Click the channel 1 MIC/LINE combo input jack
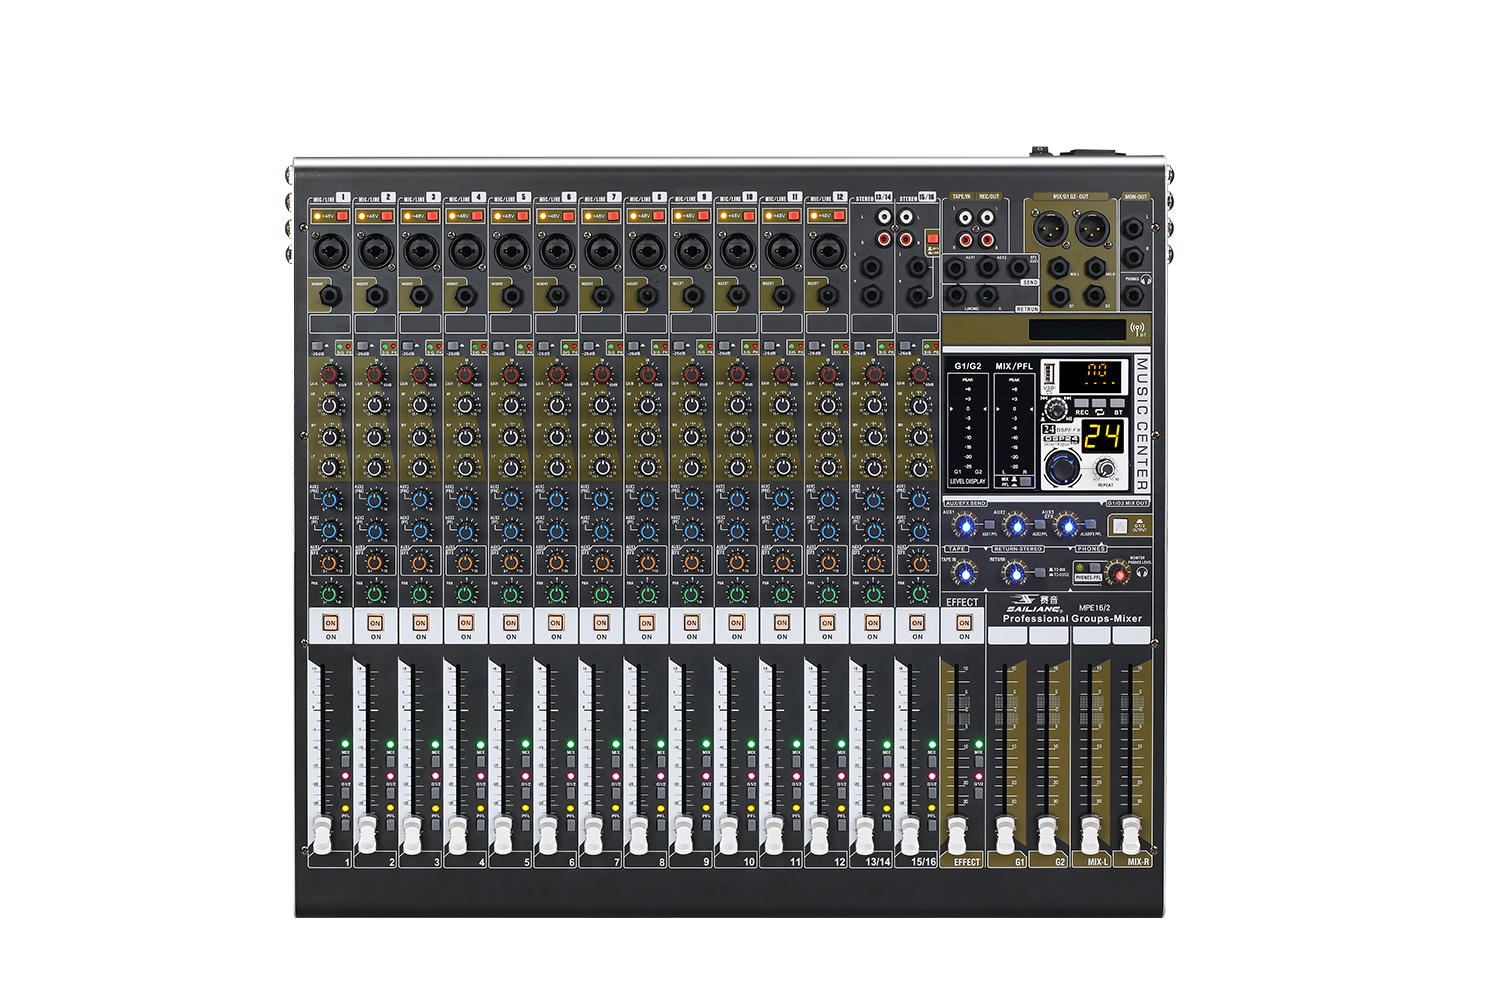 [331, 251]
